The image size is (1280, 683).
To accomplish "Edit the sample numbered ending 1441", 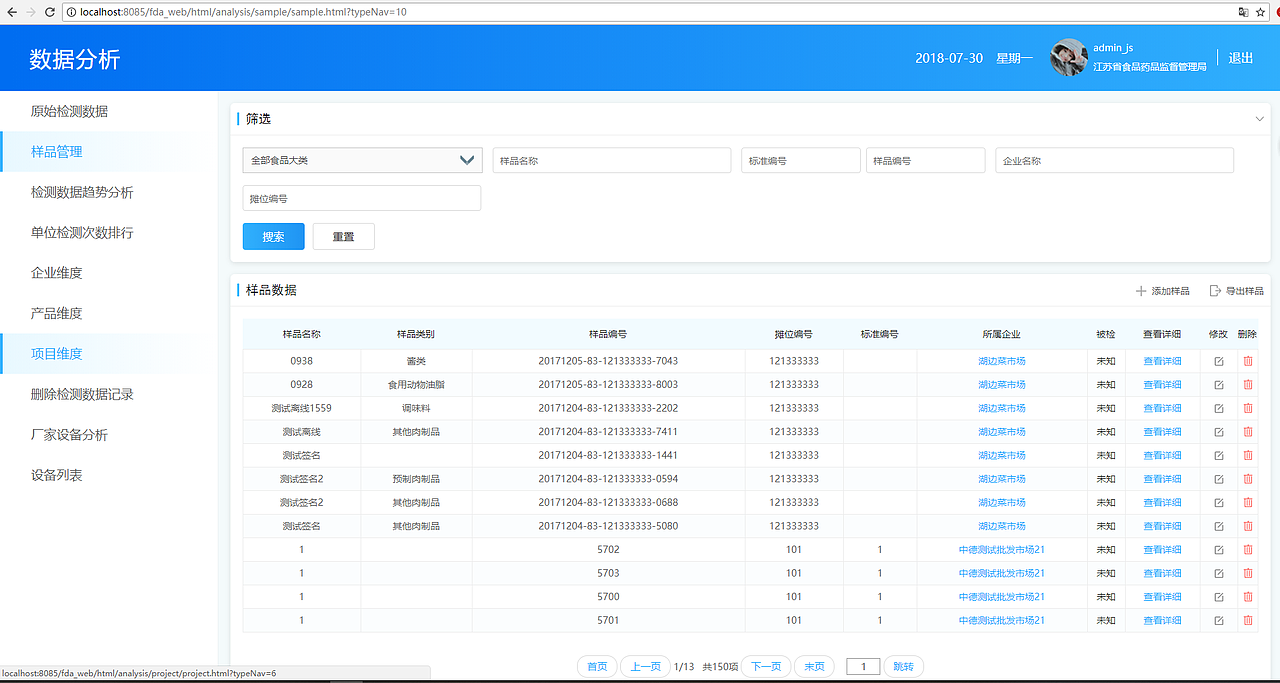I will (x=1218, y=455).
